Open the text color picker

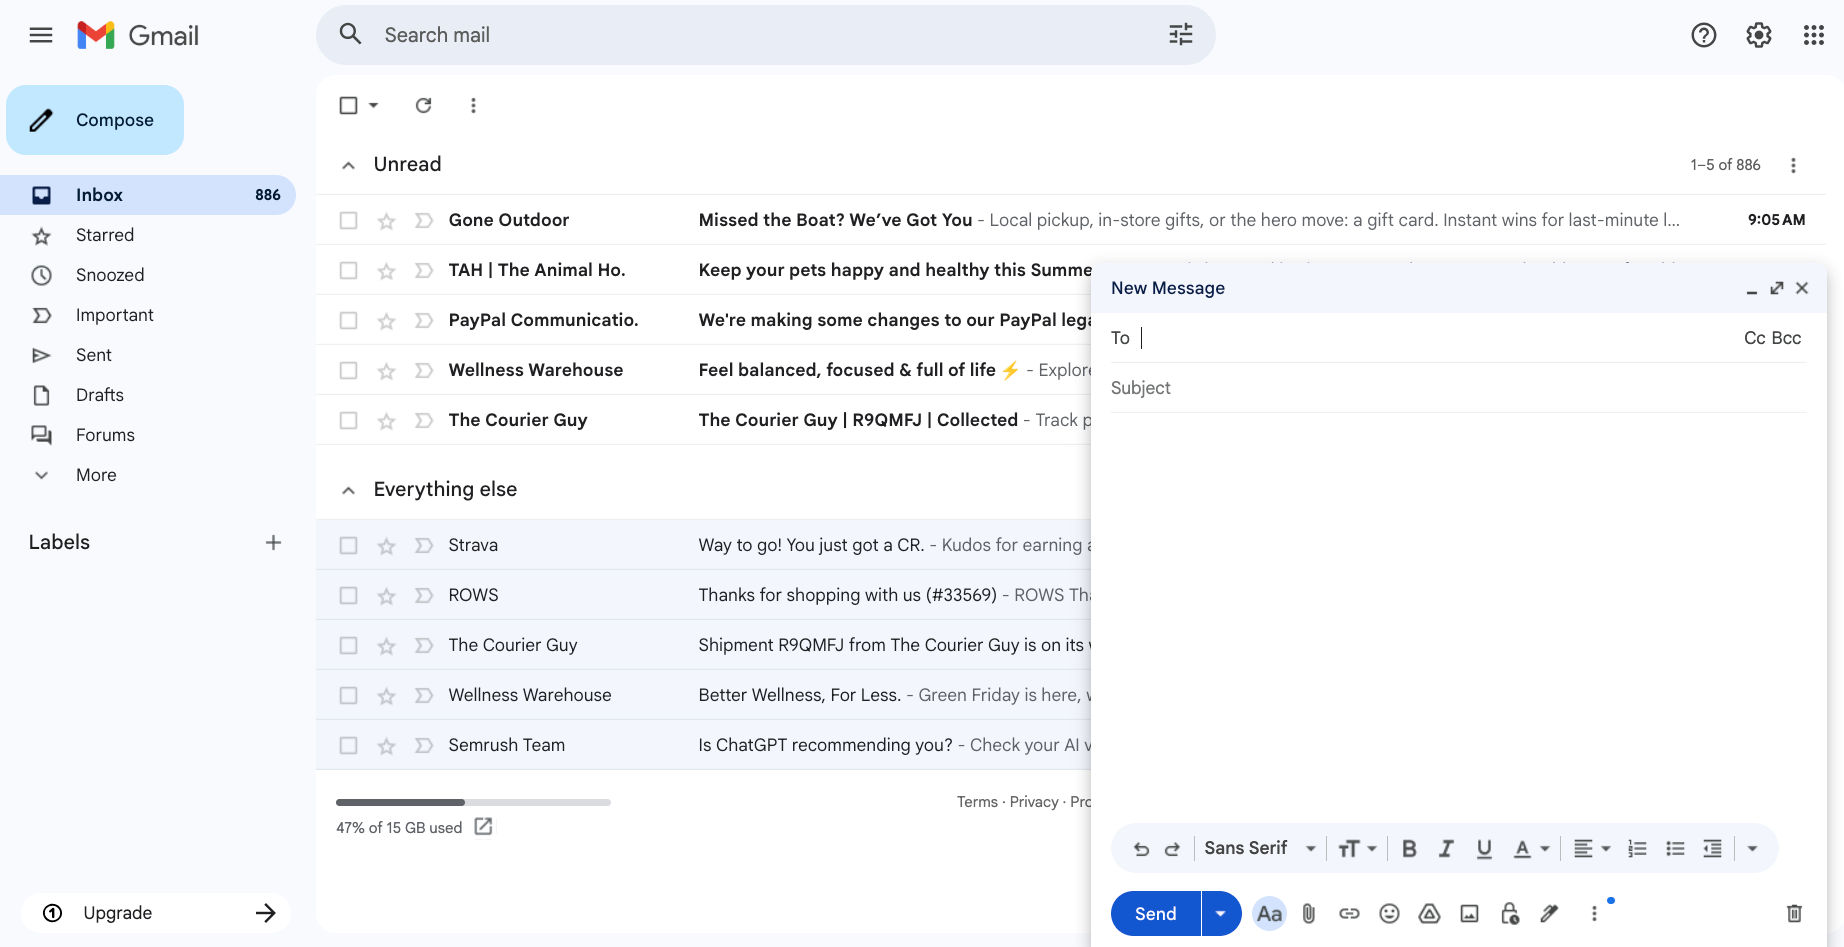pos(1531,849)
